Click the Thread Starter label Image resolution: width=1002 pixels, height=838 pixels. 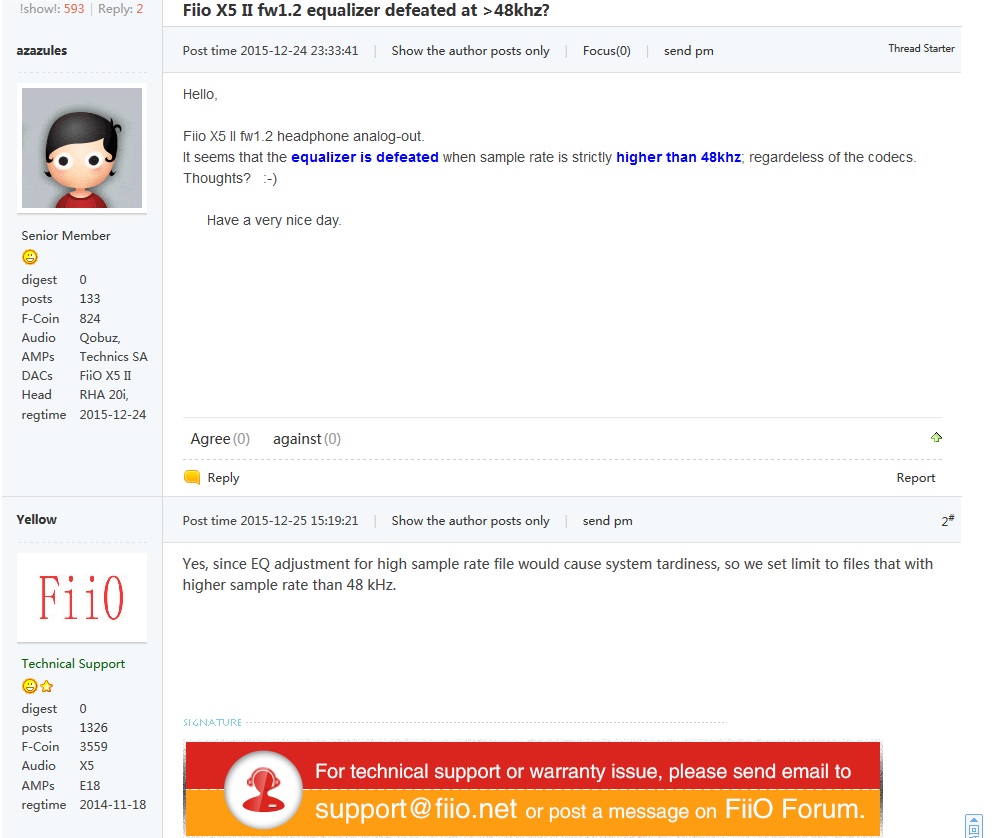[x=921, y=49]
